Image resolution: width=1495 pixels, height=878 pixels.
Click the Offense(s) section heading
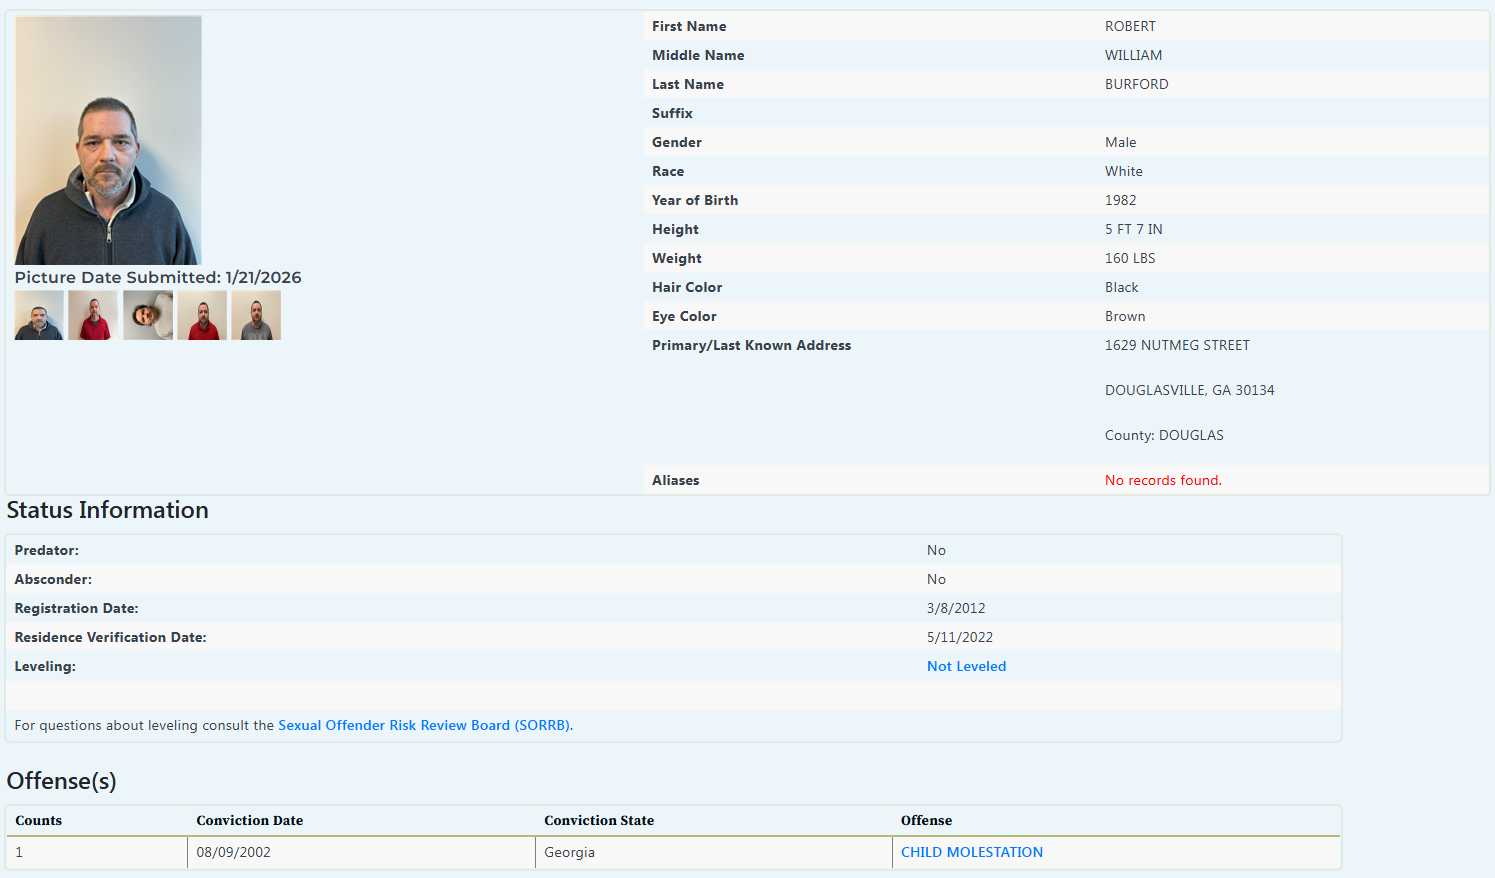point(62,781)
